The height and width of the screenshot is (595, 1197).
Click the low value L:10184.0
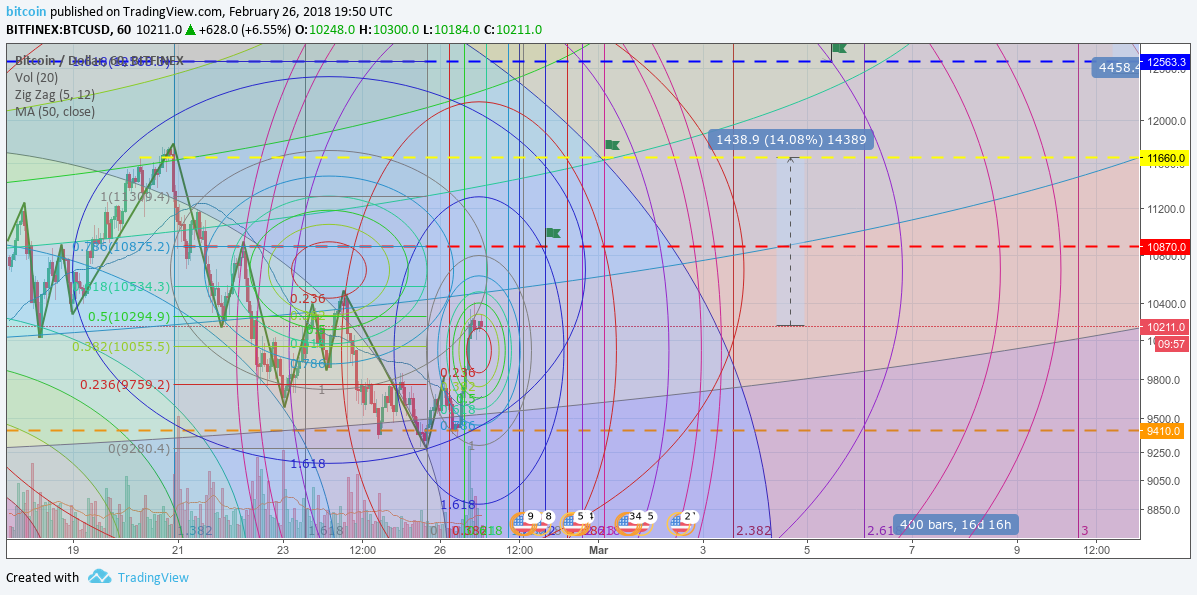coord(451,30)
